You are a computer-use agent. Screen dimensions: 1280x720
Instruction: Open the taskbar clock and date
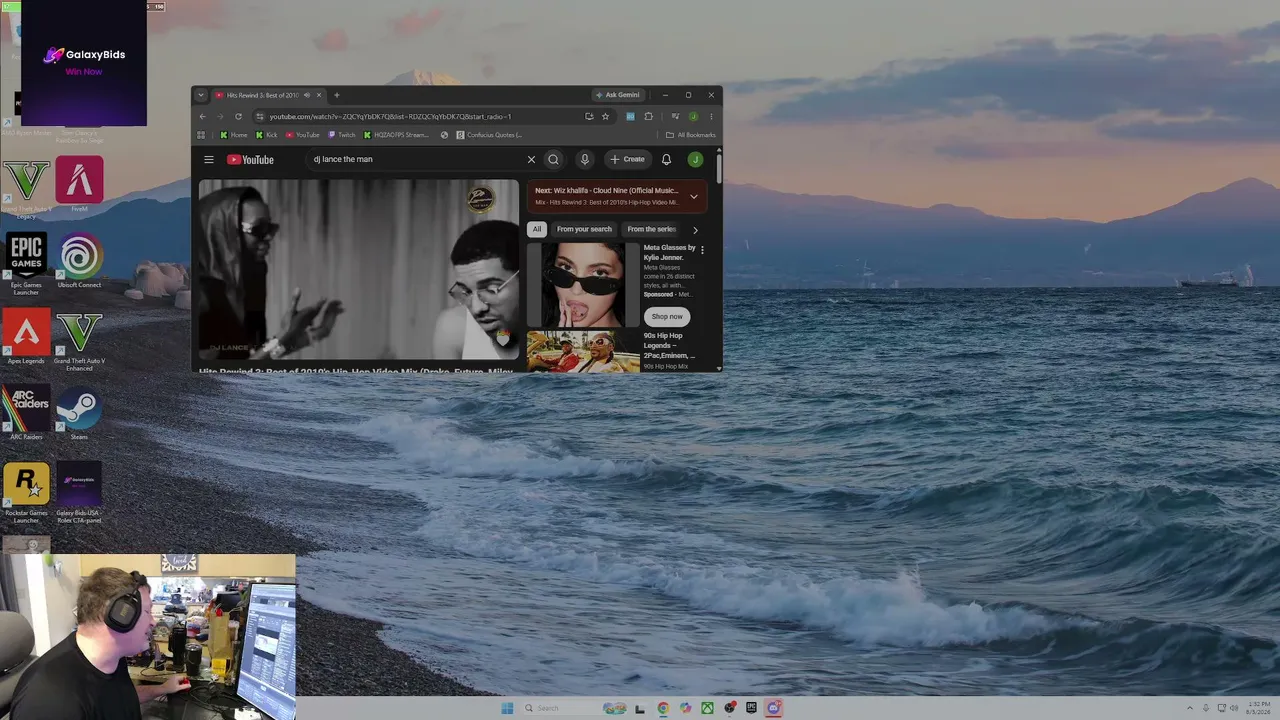coord(1259,708)
